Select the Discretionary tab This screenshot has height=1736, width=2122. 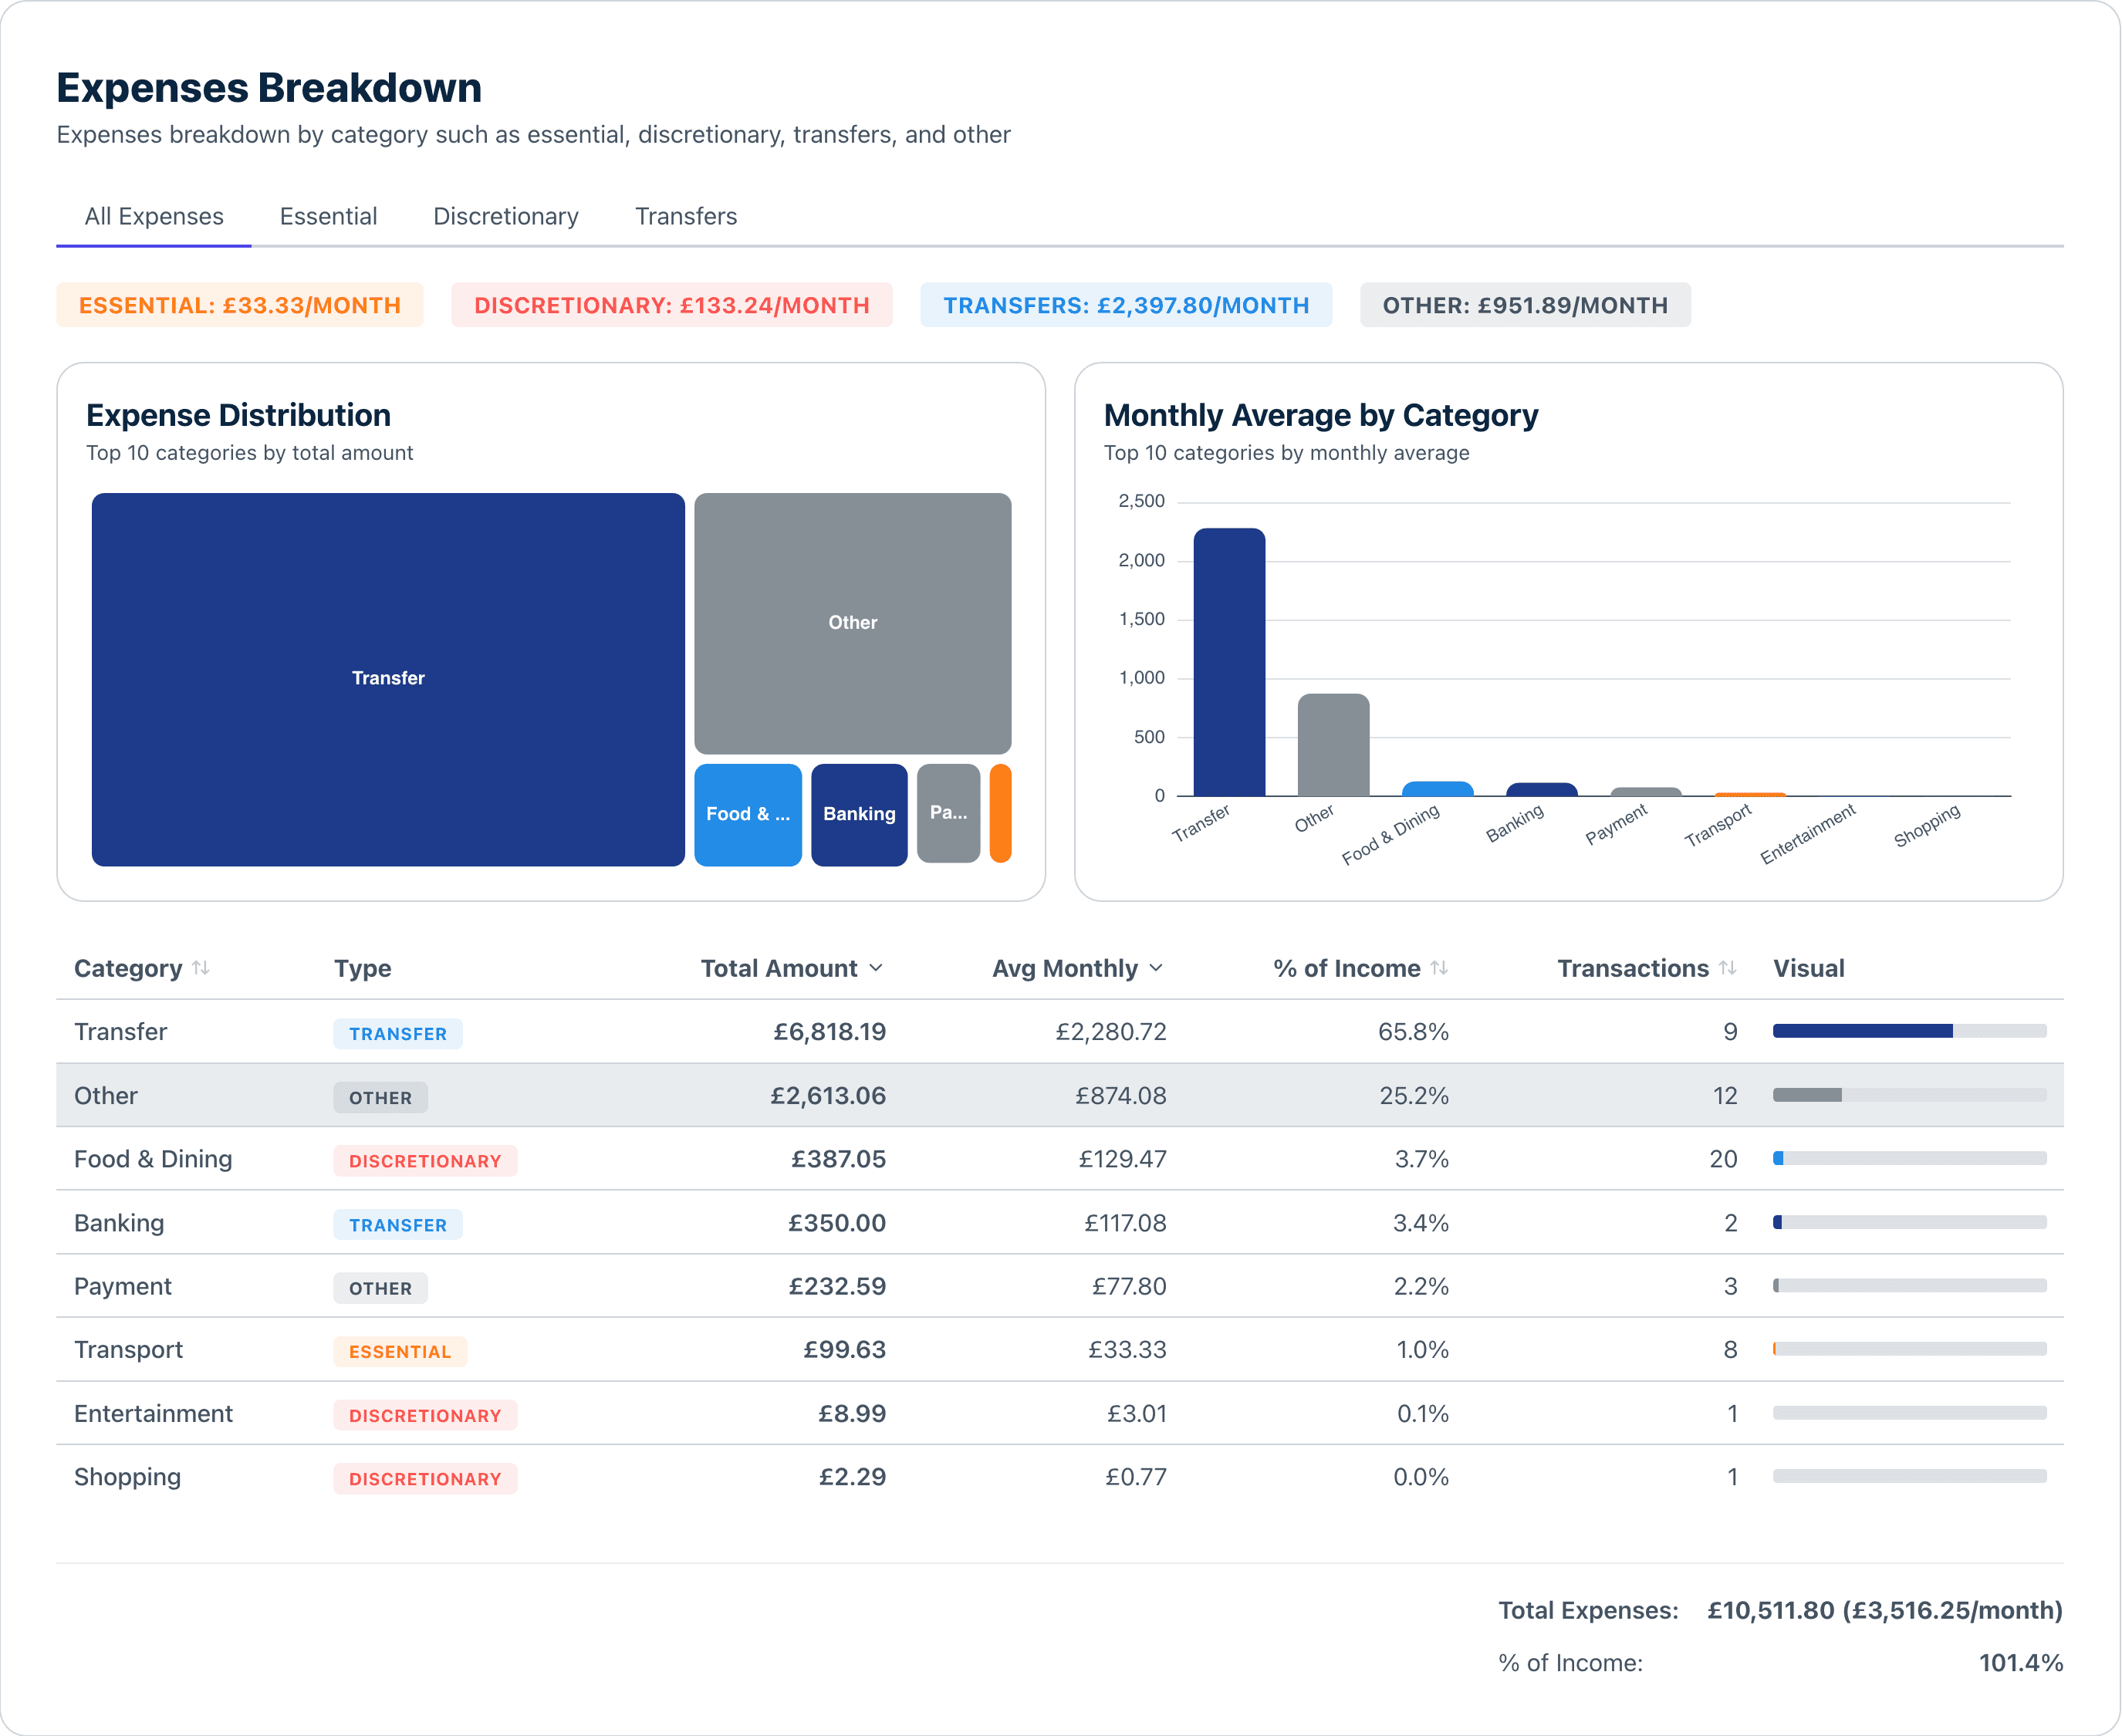(x=505, y=216)
